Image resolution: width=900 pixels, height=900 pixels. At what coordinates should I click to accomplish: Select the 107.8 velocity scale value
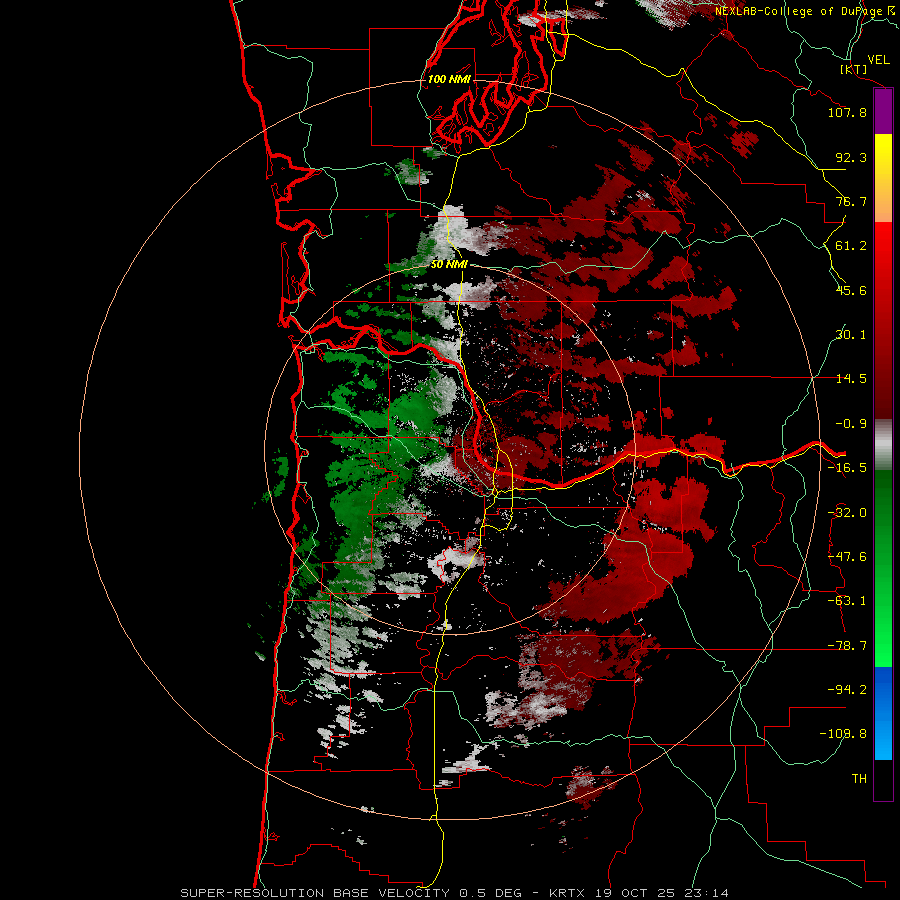(847, 112)
